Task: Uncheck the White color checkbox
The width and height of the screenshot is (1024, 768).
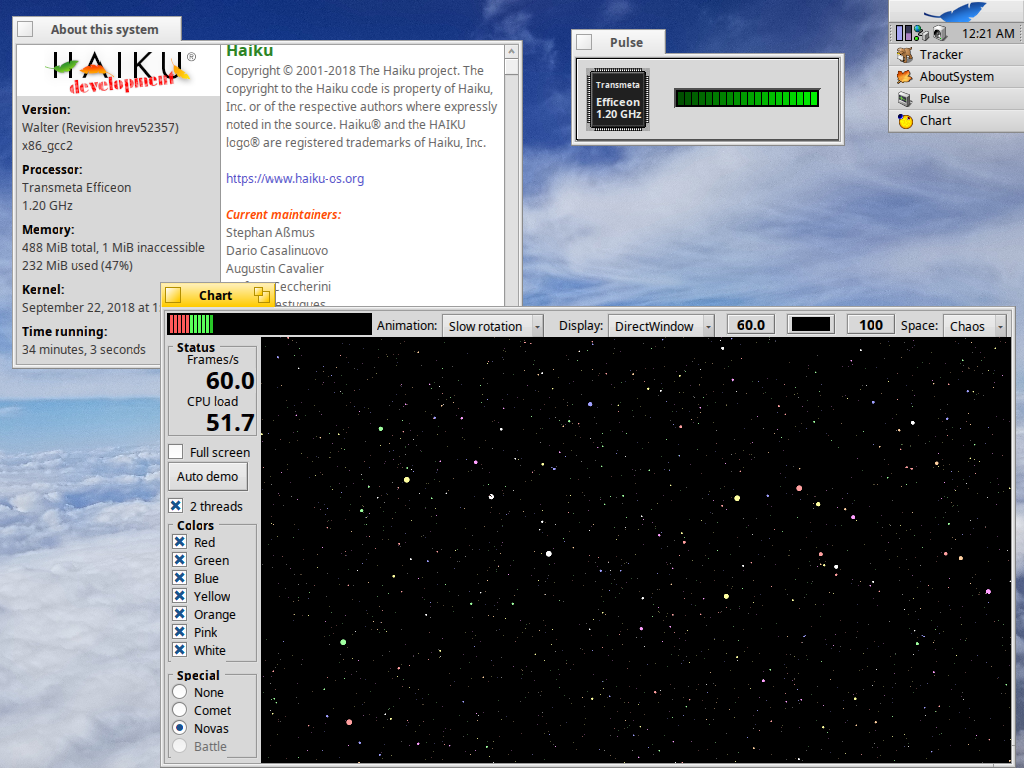Action: [x=180, y=649]
